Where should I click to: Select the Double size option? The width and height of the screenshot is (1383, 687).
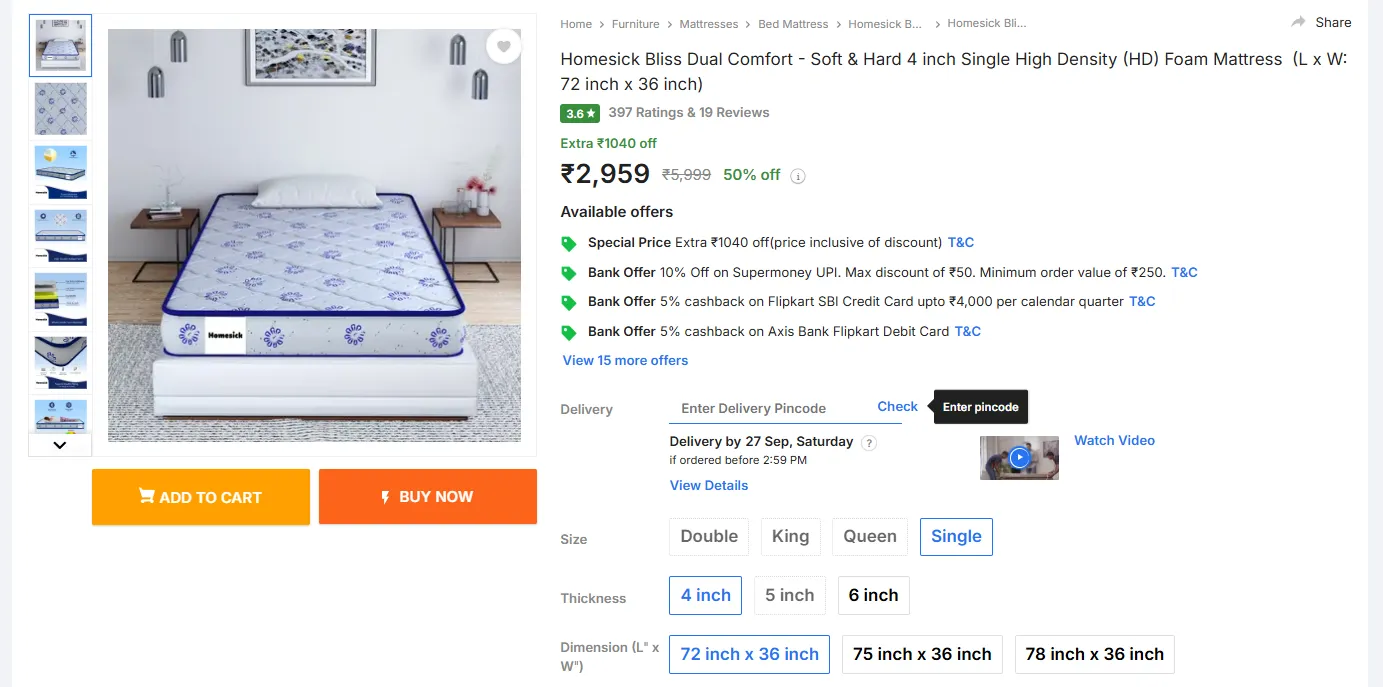pos(709,536)
